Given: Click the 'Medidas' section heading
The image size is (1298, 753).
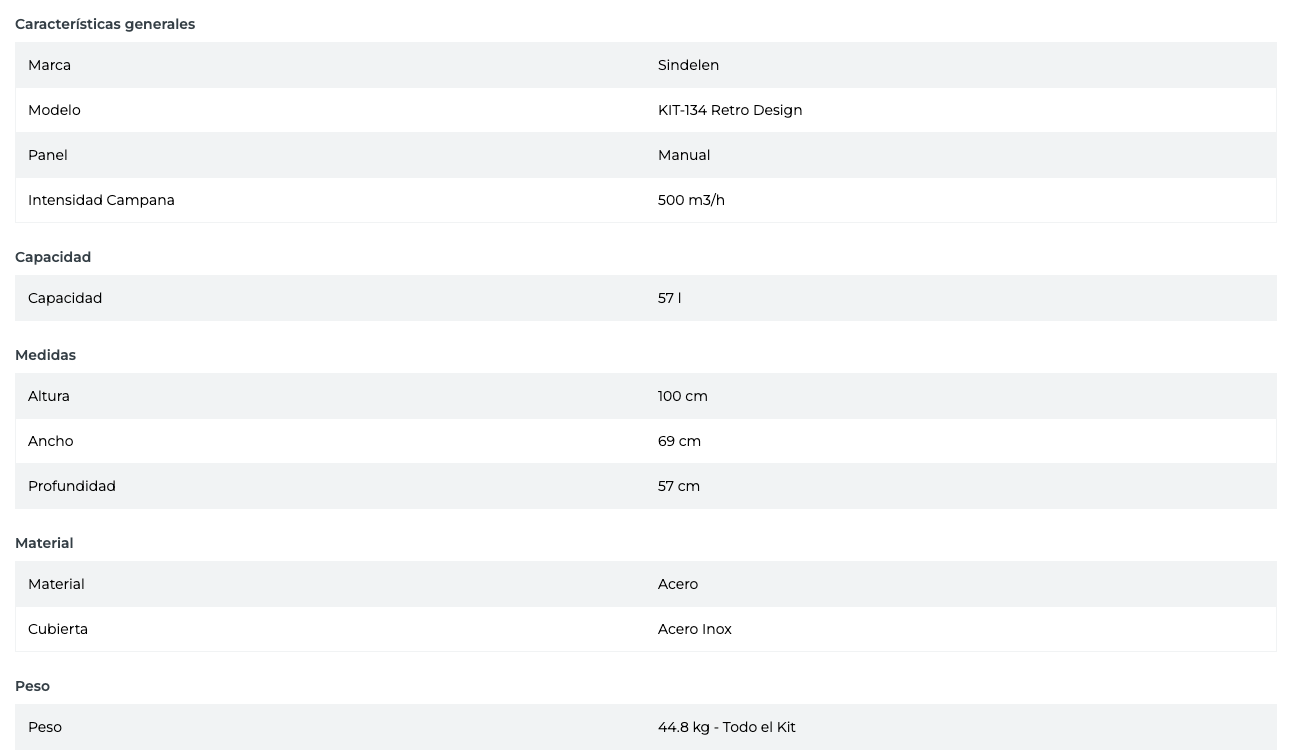Looking at the screenshot, I should pyautogui.click(x=45, y=355).
